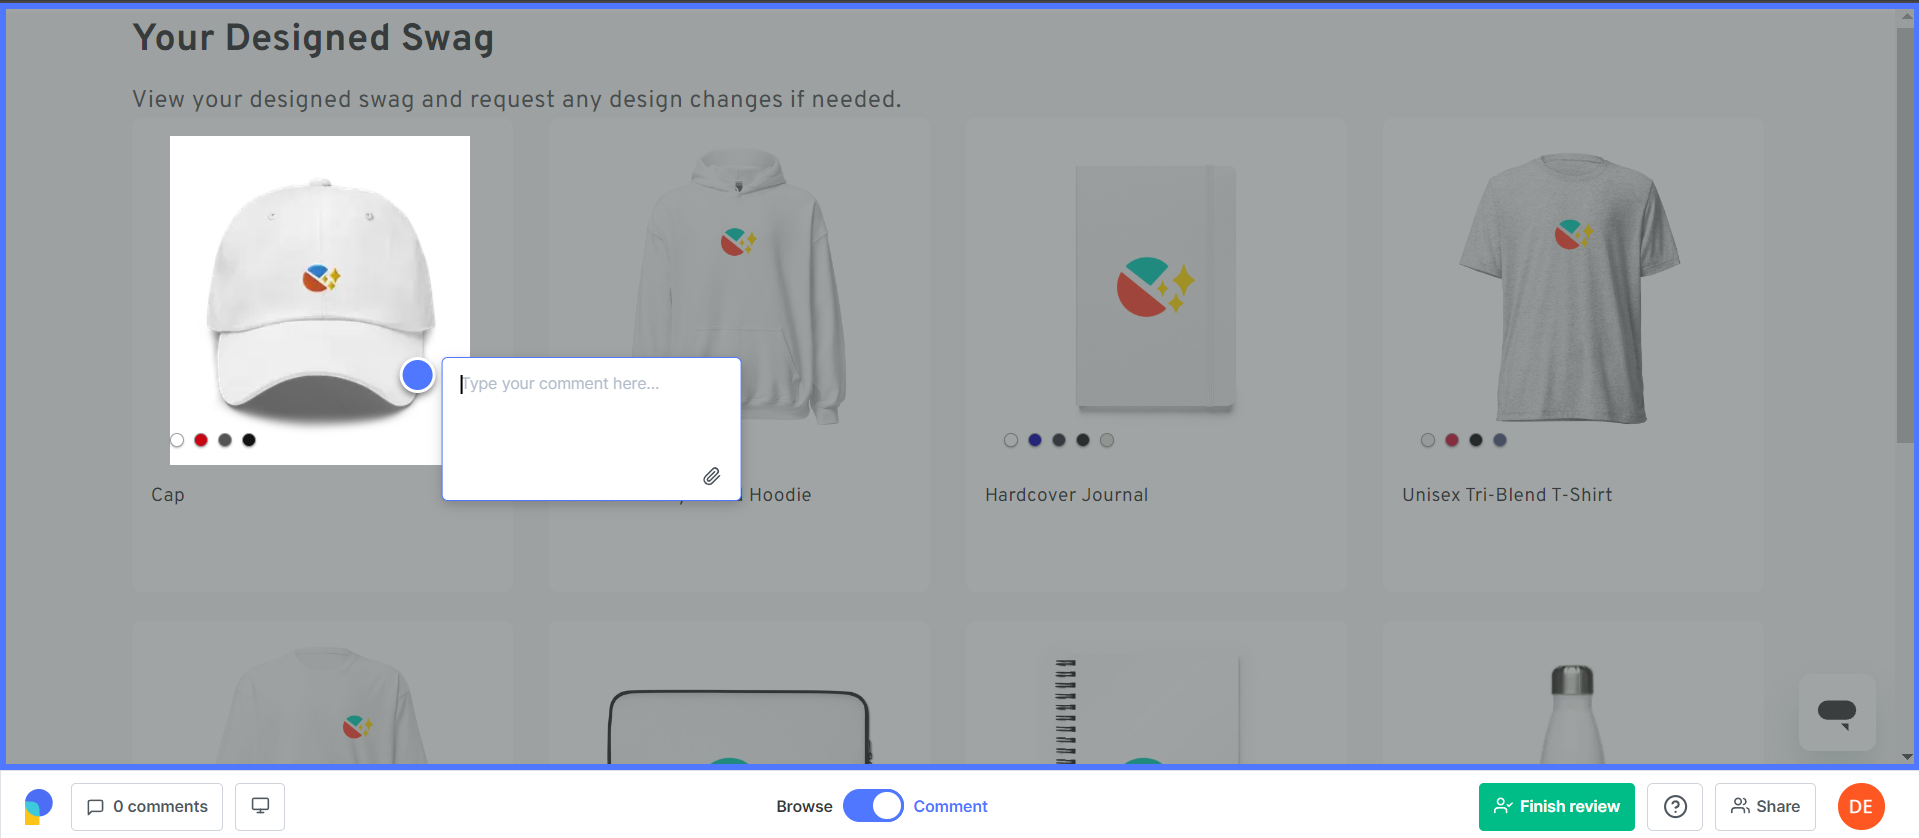Select blue swatch for Hardcover Journal
This screenshot has width=1919, height=838.
click(1035, 440)
